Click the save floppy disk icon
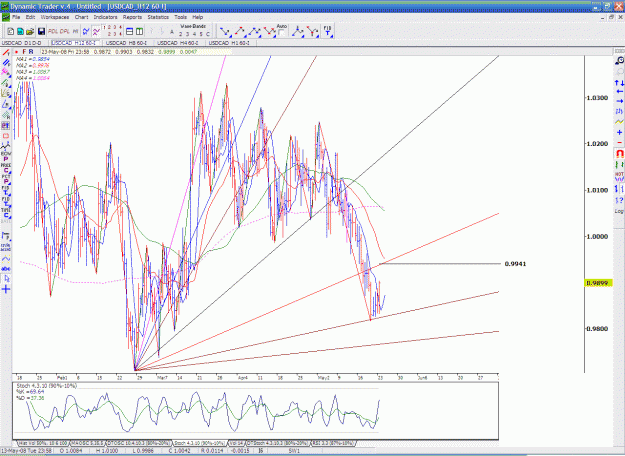The width and height of the screenshot is (625, 456). 41,31
